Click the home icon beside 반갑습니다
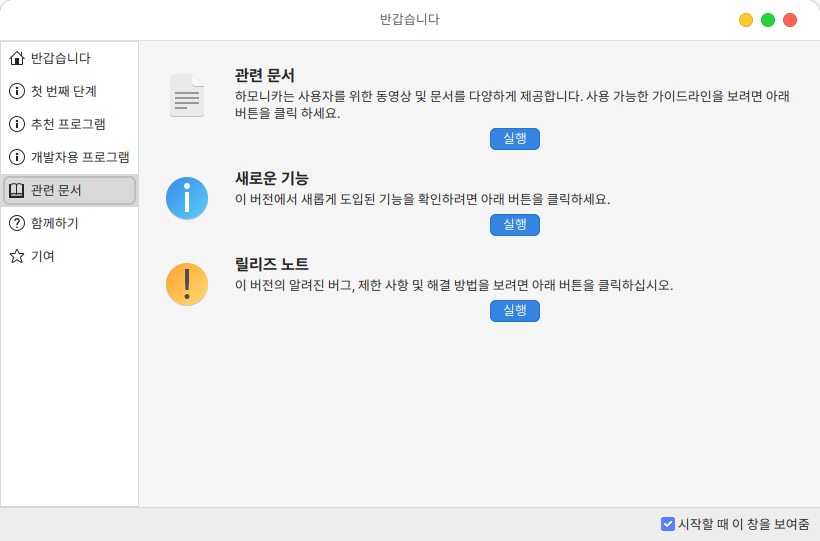The height and width of the screenshot is (541, 820). coord(17,58)
